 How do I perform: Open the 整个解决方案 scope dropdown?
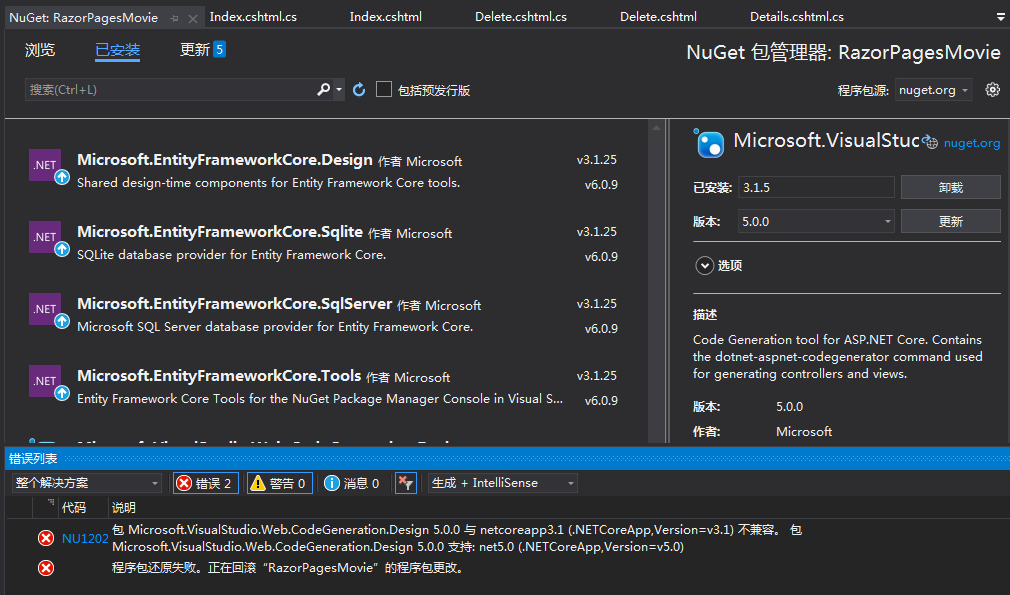pos(87,483)
